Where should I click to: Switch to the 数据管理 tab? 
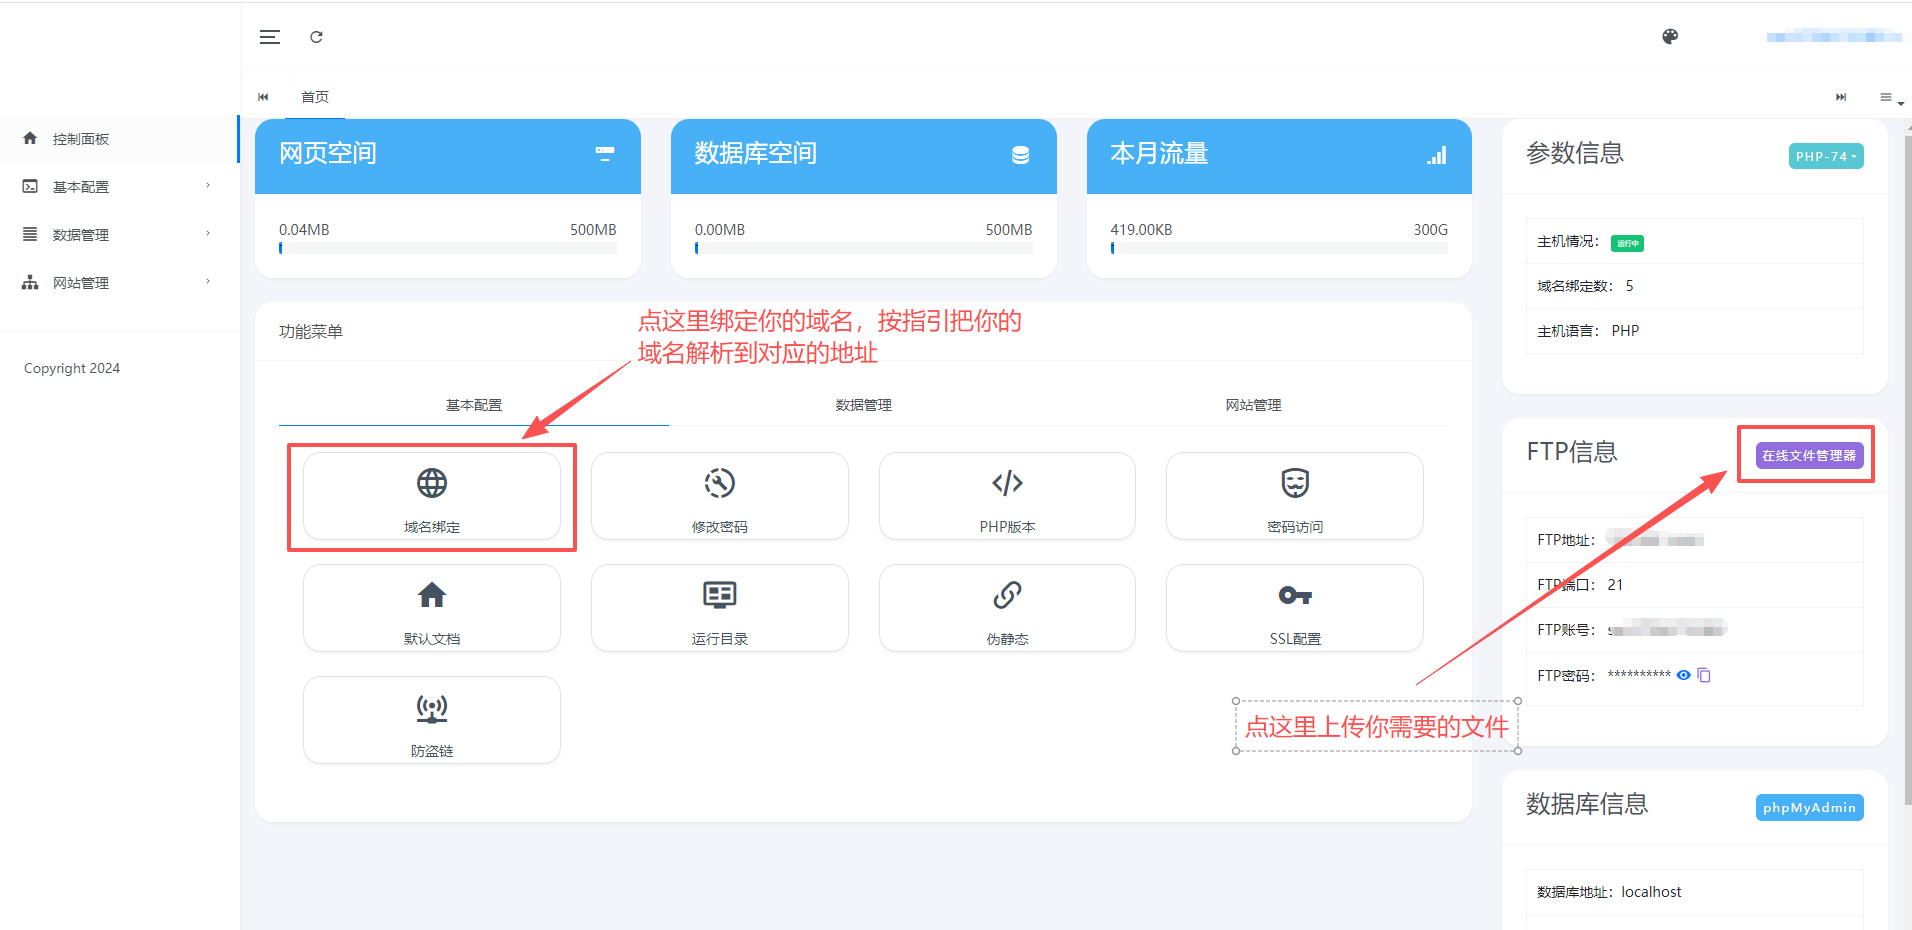tap(863, 405)
